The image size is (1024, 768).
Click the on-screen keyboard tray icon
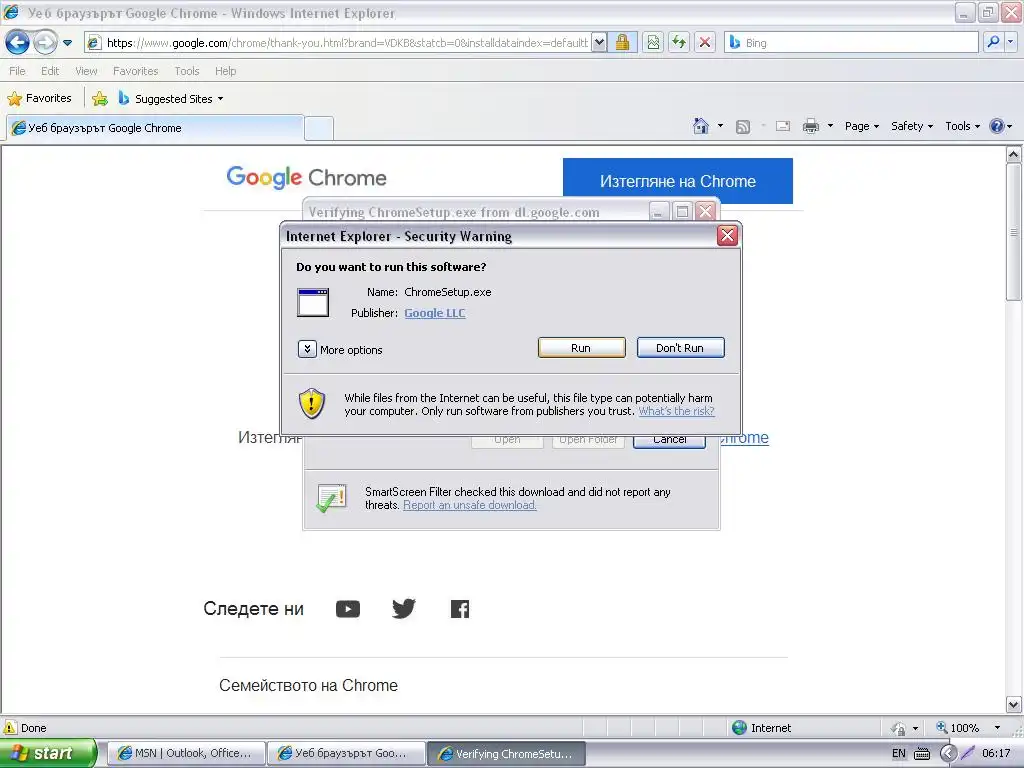coord(921,754)
